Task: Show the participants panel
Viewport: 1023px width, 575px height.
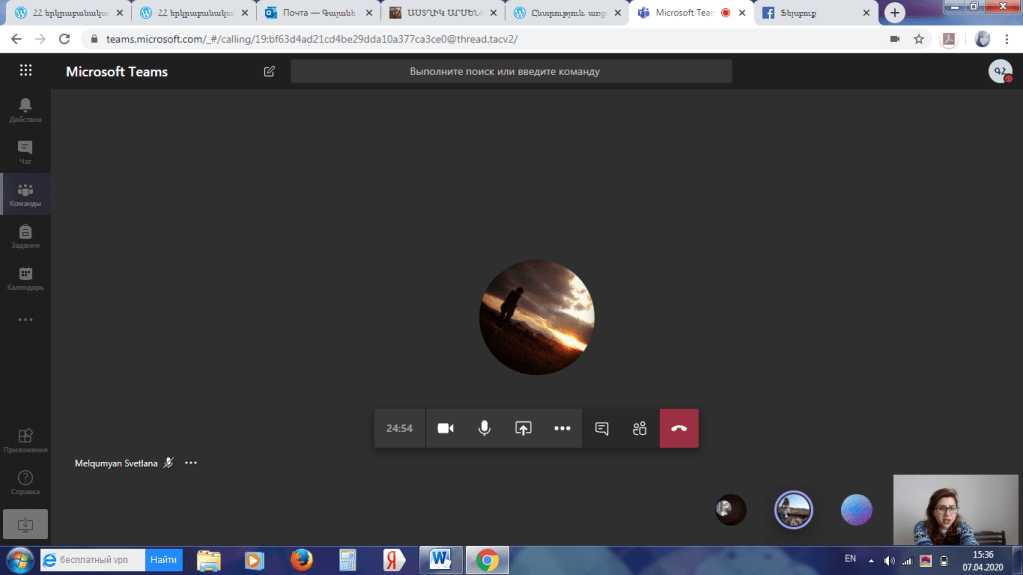Action: click(640, 428)
